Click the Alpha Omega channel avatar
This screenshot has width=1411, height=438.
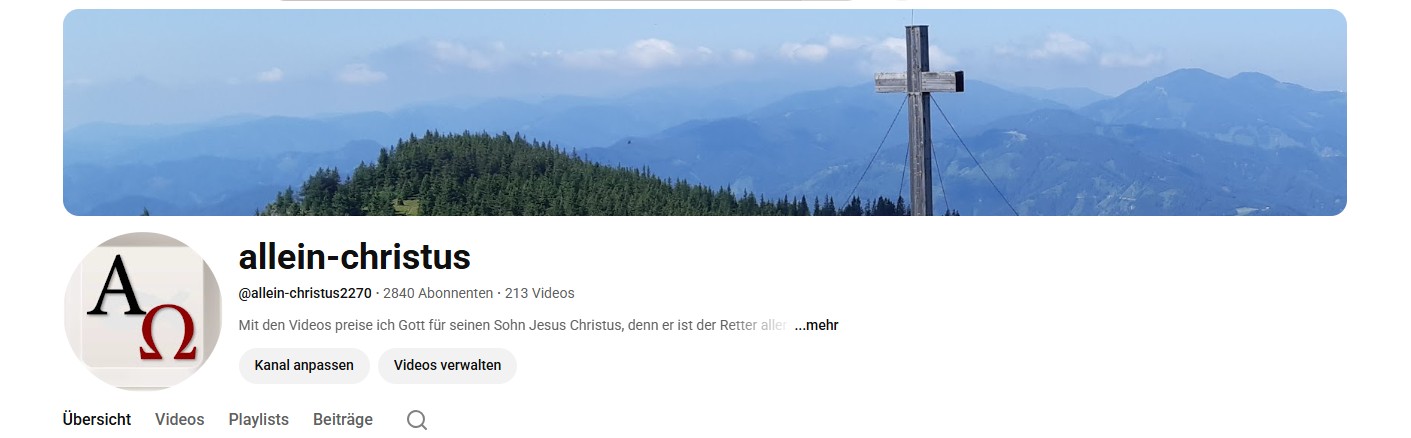click(143, 311)
